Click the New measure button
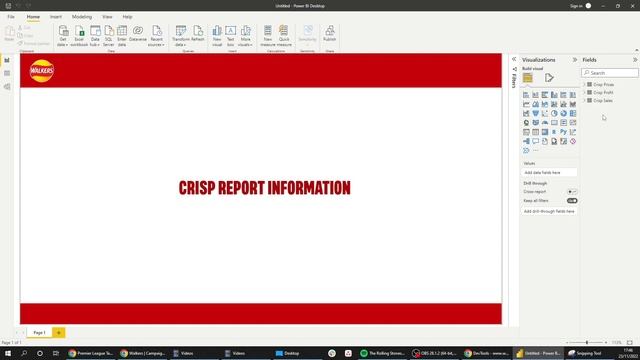This screenshot has width=640, height=360. [x=268, y=36]
